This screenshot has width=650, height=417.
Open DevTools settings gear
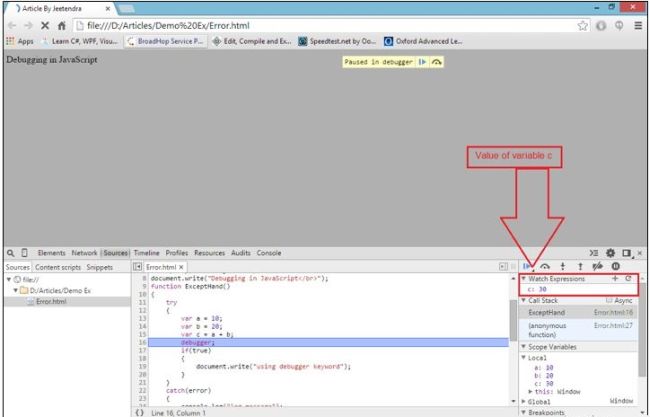[611, 253]
